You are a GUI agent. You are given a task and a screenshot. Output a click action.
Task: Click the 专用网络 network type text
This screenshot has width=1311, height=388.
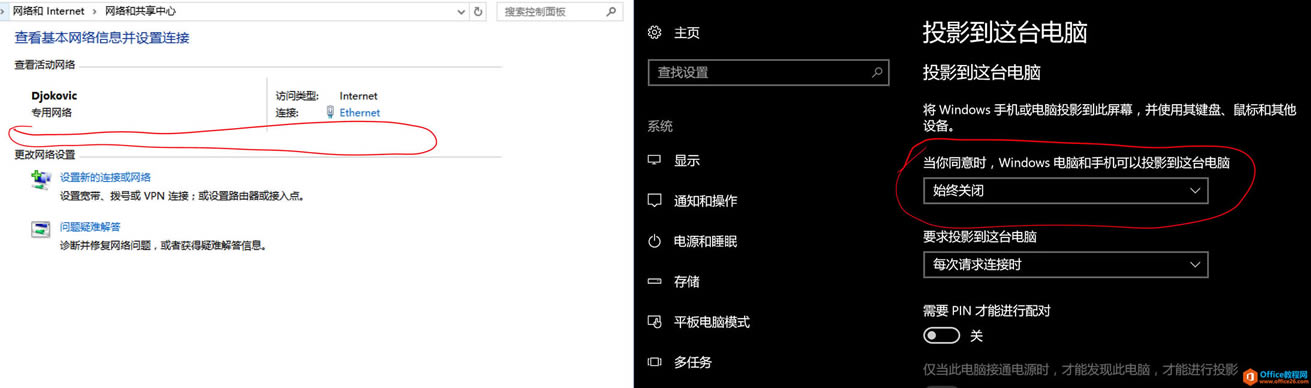coord(52,113)
